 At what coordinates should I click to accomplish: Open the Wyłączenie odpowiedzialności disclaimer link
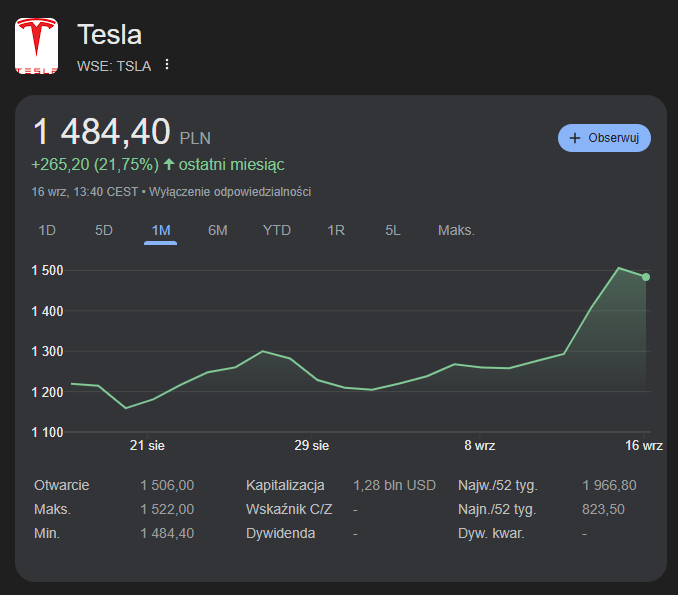click(230, 191)
